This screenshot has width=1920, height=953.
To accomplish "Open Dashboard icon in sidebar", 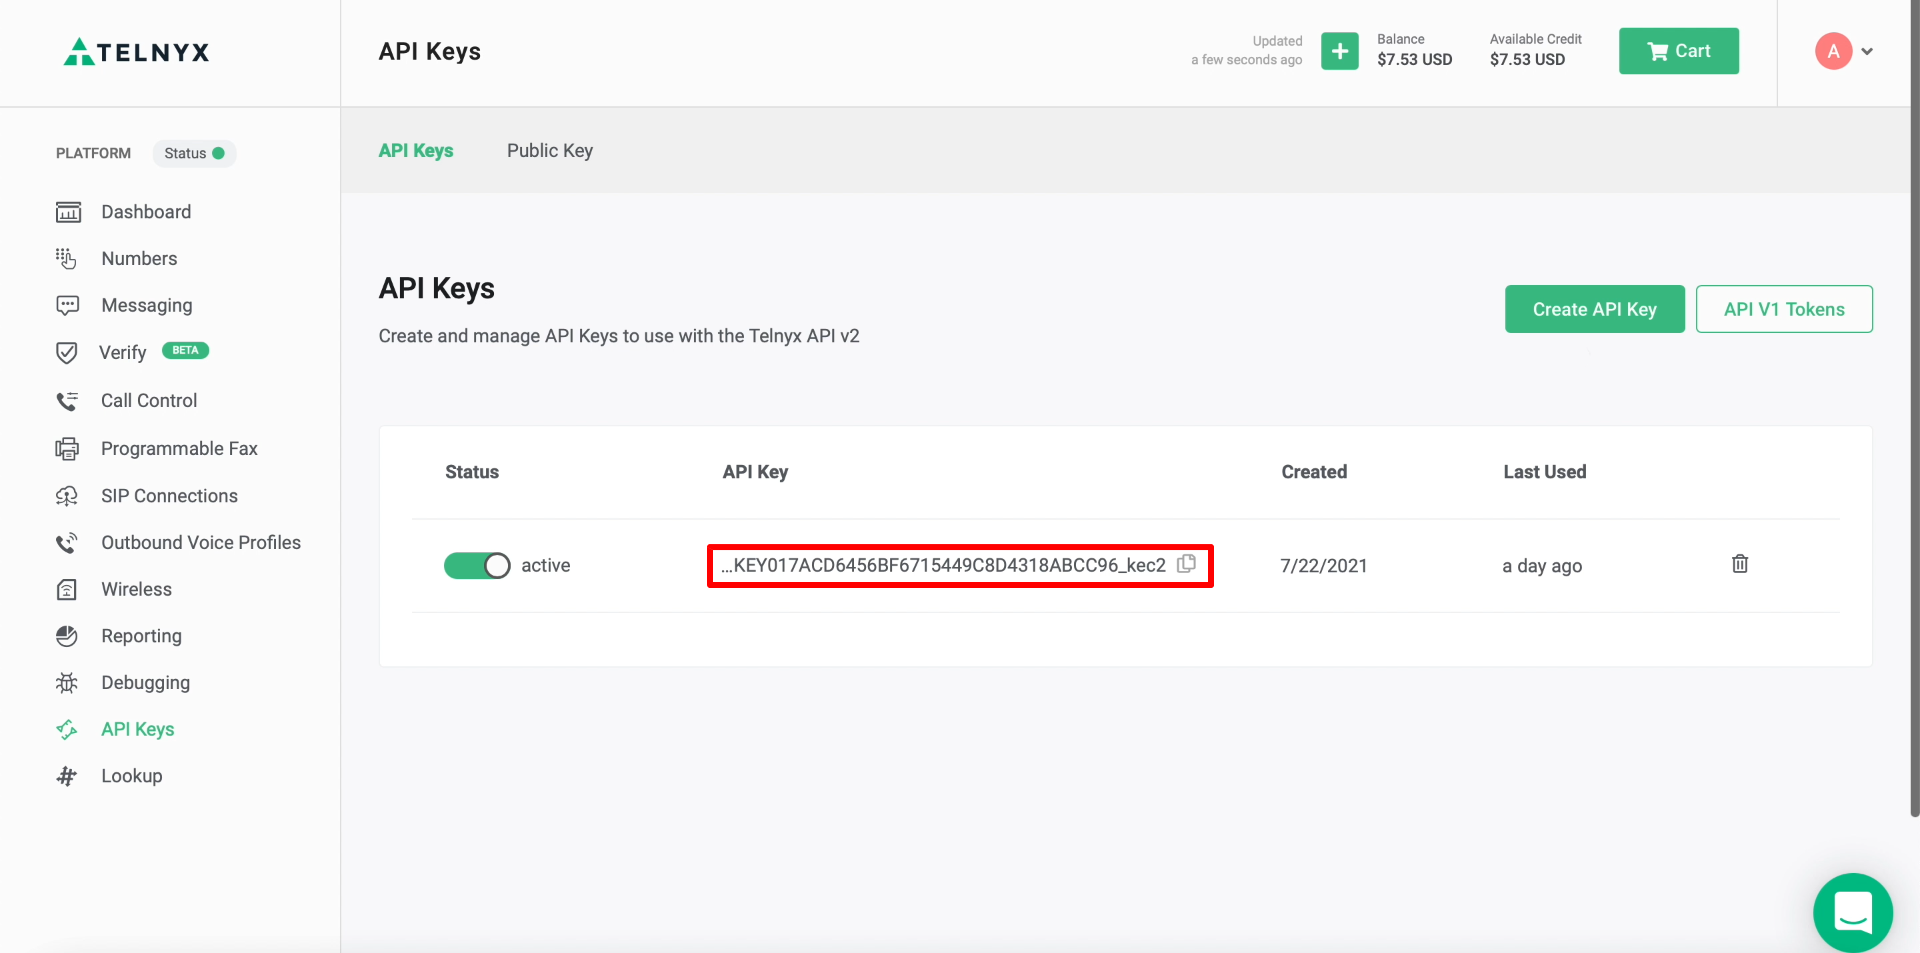I will [x=68, y=212].
